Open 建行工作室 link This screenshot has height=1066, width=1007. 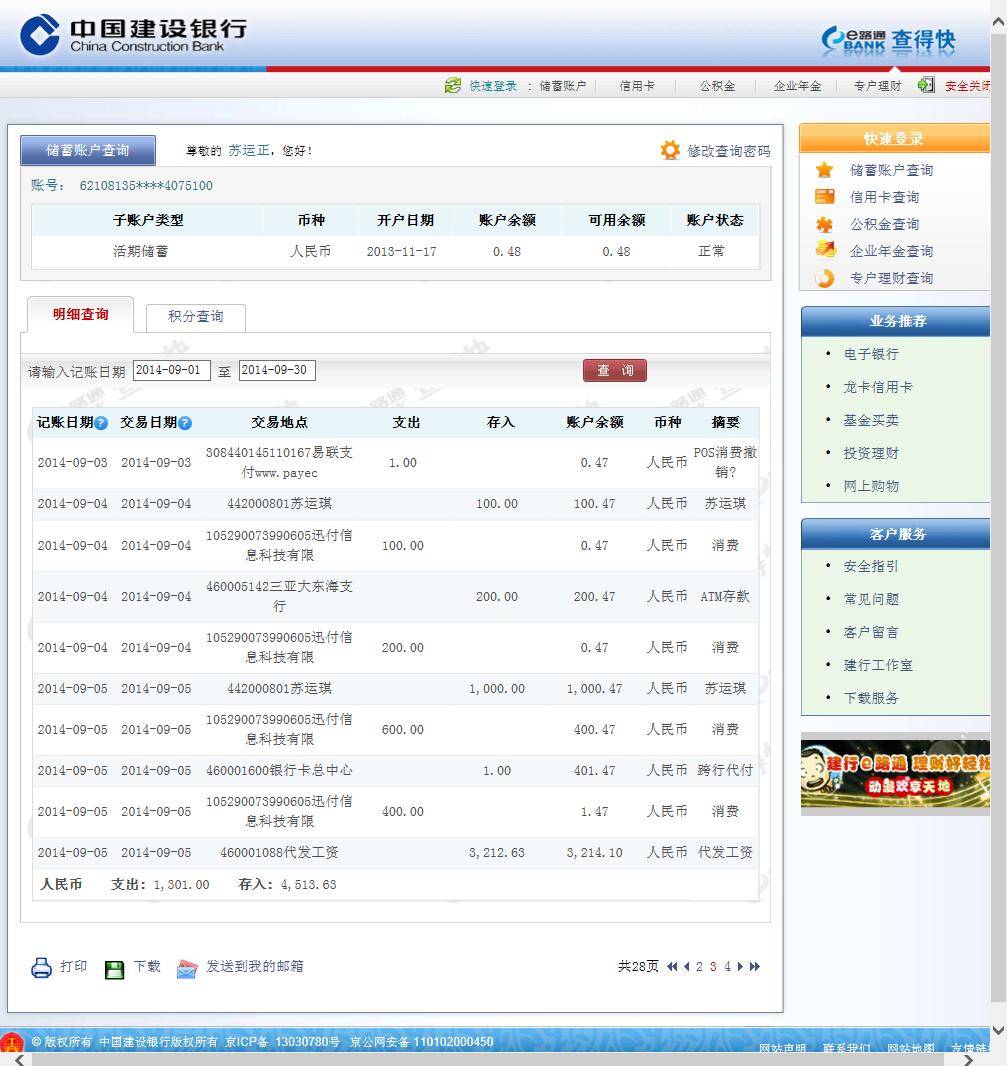(878, 666)
